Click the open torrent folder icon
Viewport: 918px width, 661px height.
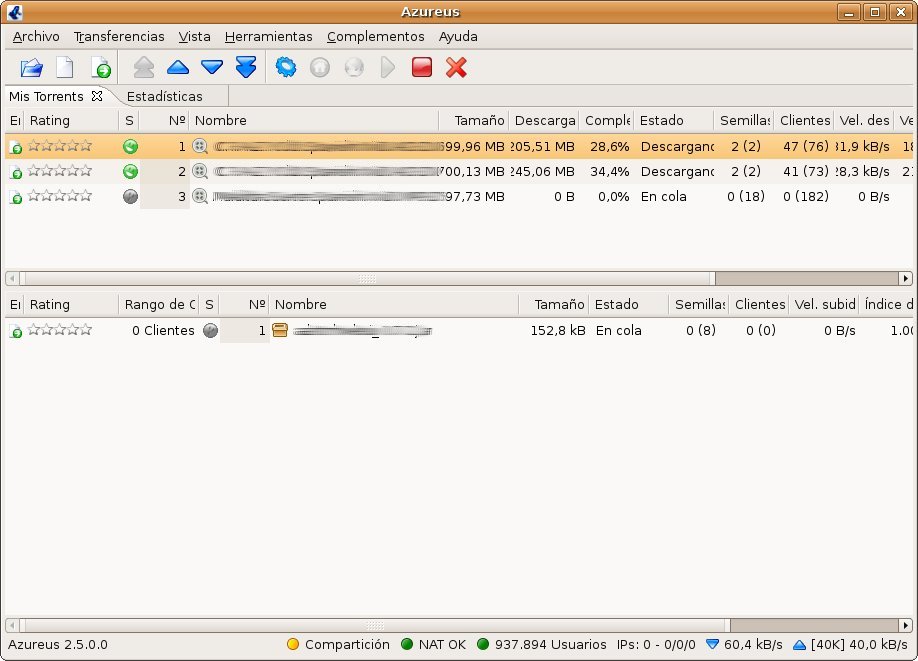[x=32, y=68]
